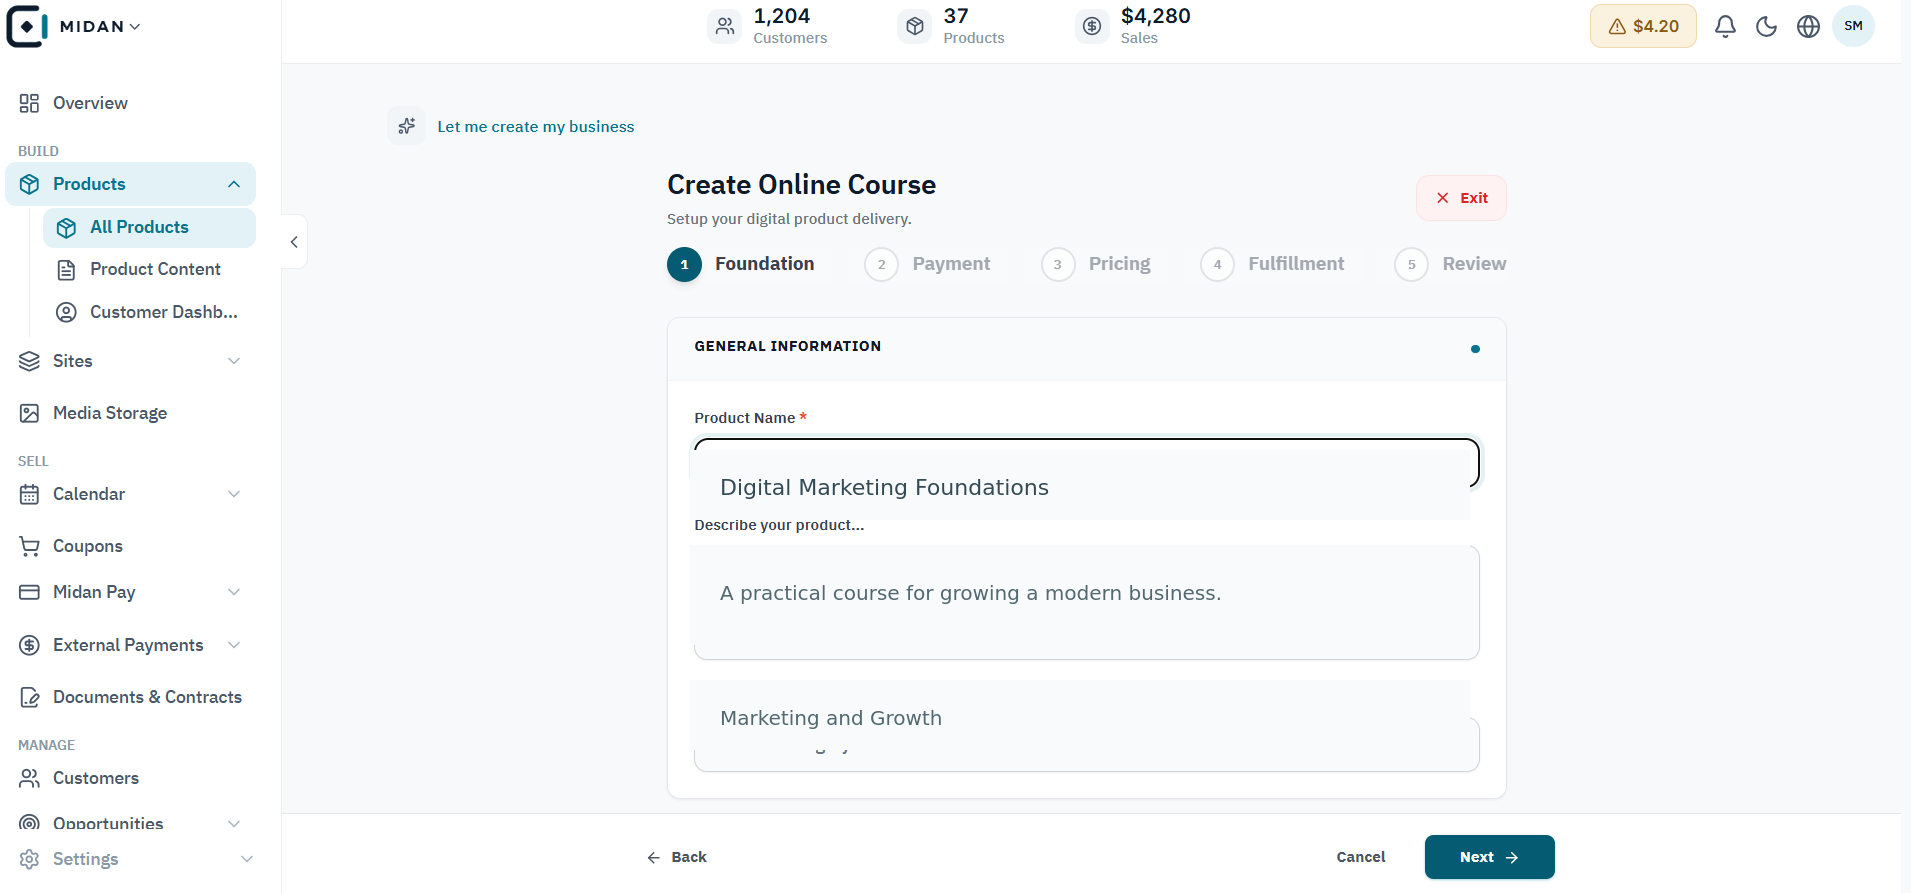Viewport: 1911px width, 893px height.
Task: Open the notifications bell
Action: (x=1725, y=27)
